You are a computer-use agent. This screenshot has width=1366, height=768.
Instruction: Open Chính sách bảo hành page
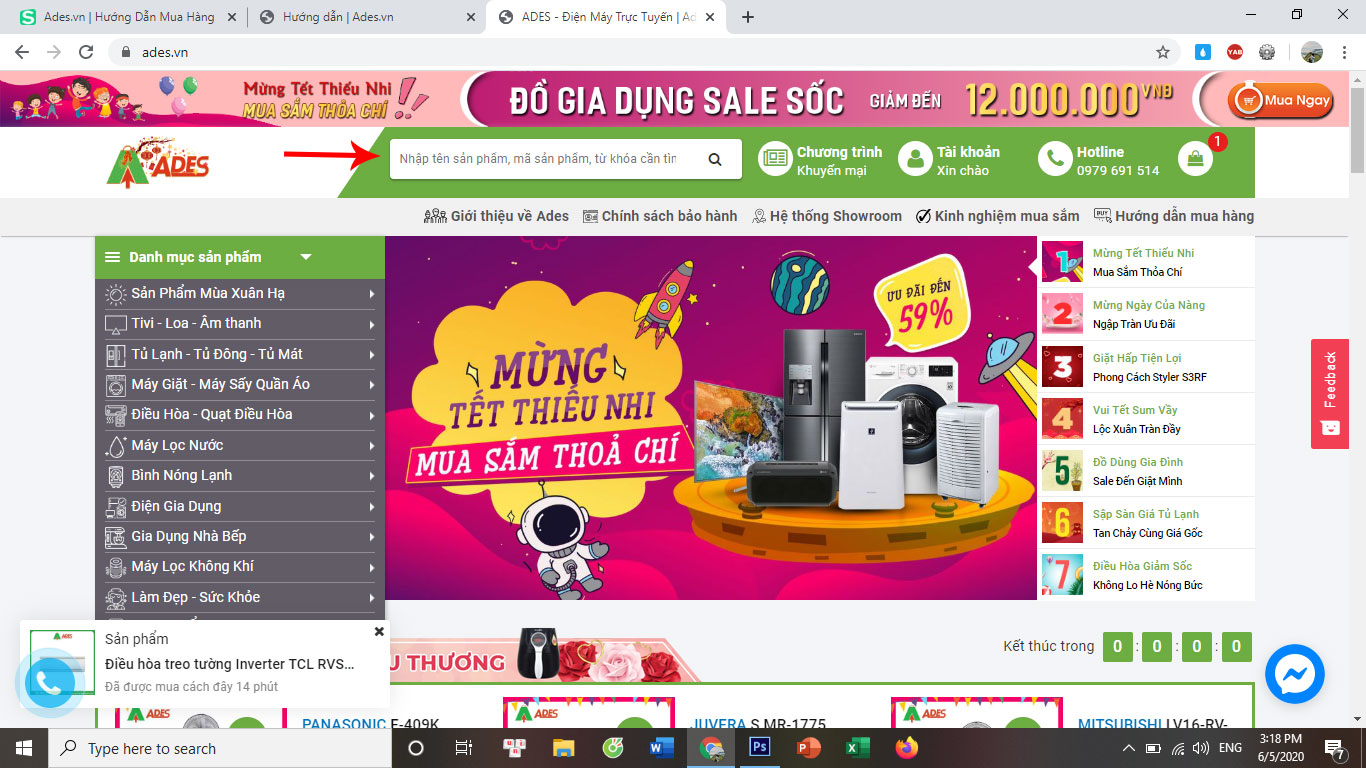660,216
